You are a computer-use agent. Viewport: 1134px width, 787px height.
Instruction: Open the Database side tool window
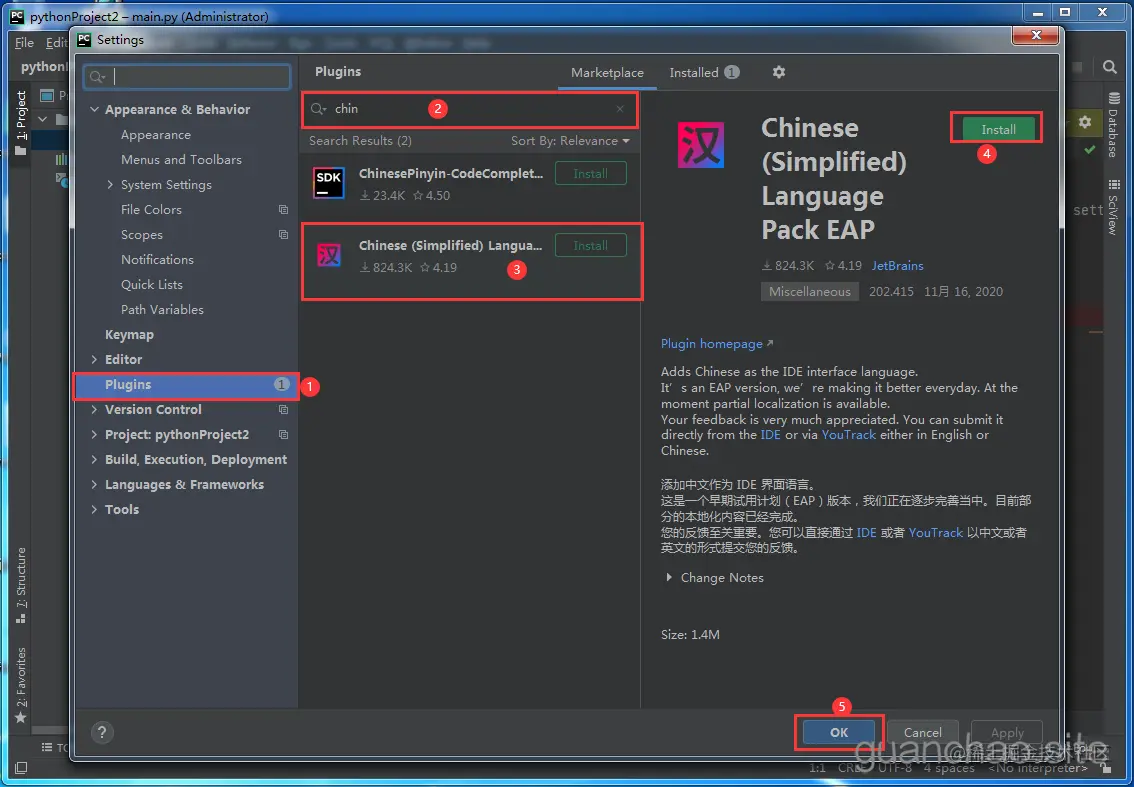1112,125
